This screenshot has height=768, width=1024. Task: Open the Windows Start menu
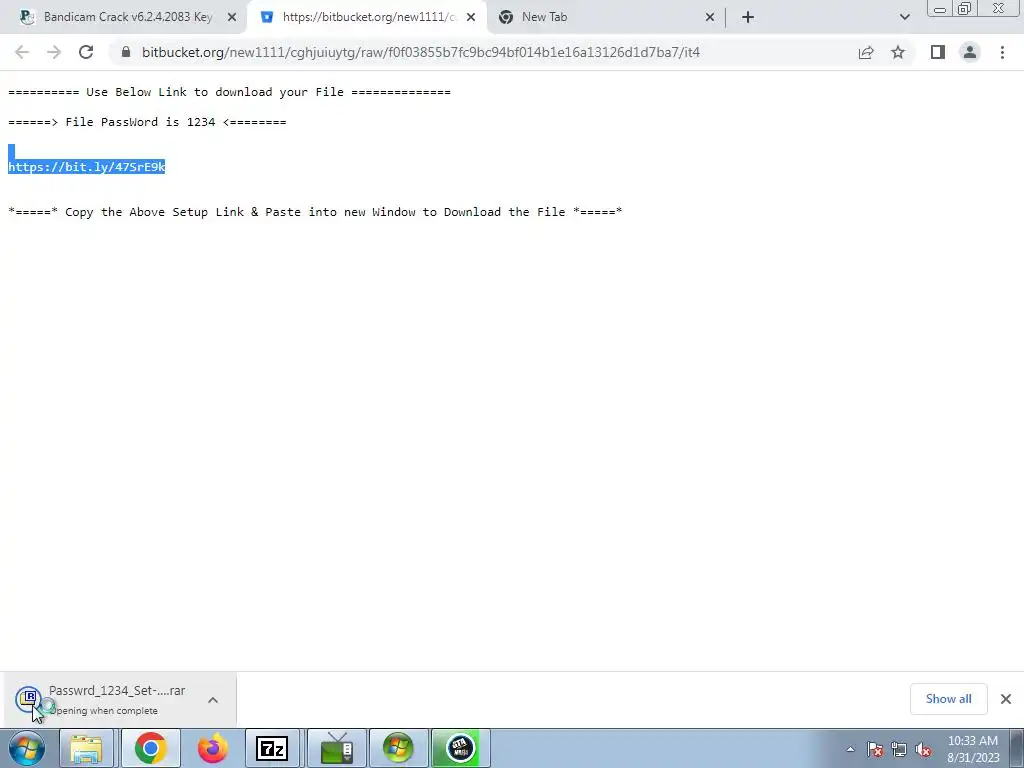pos(27,748)
